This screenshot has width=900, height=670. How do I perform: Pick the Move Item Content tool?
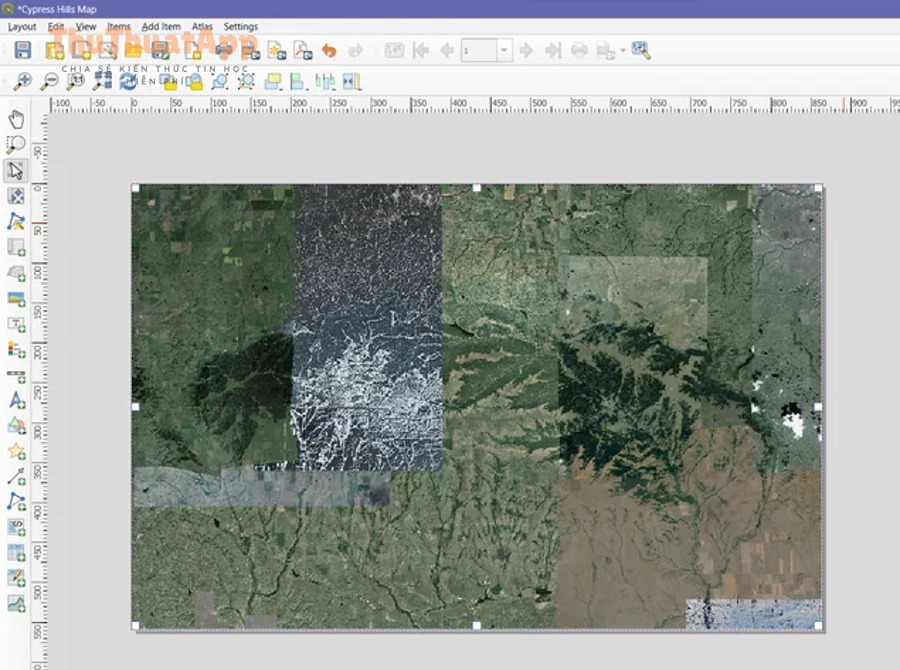16,196
